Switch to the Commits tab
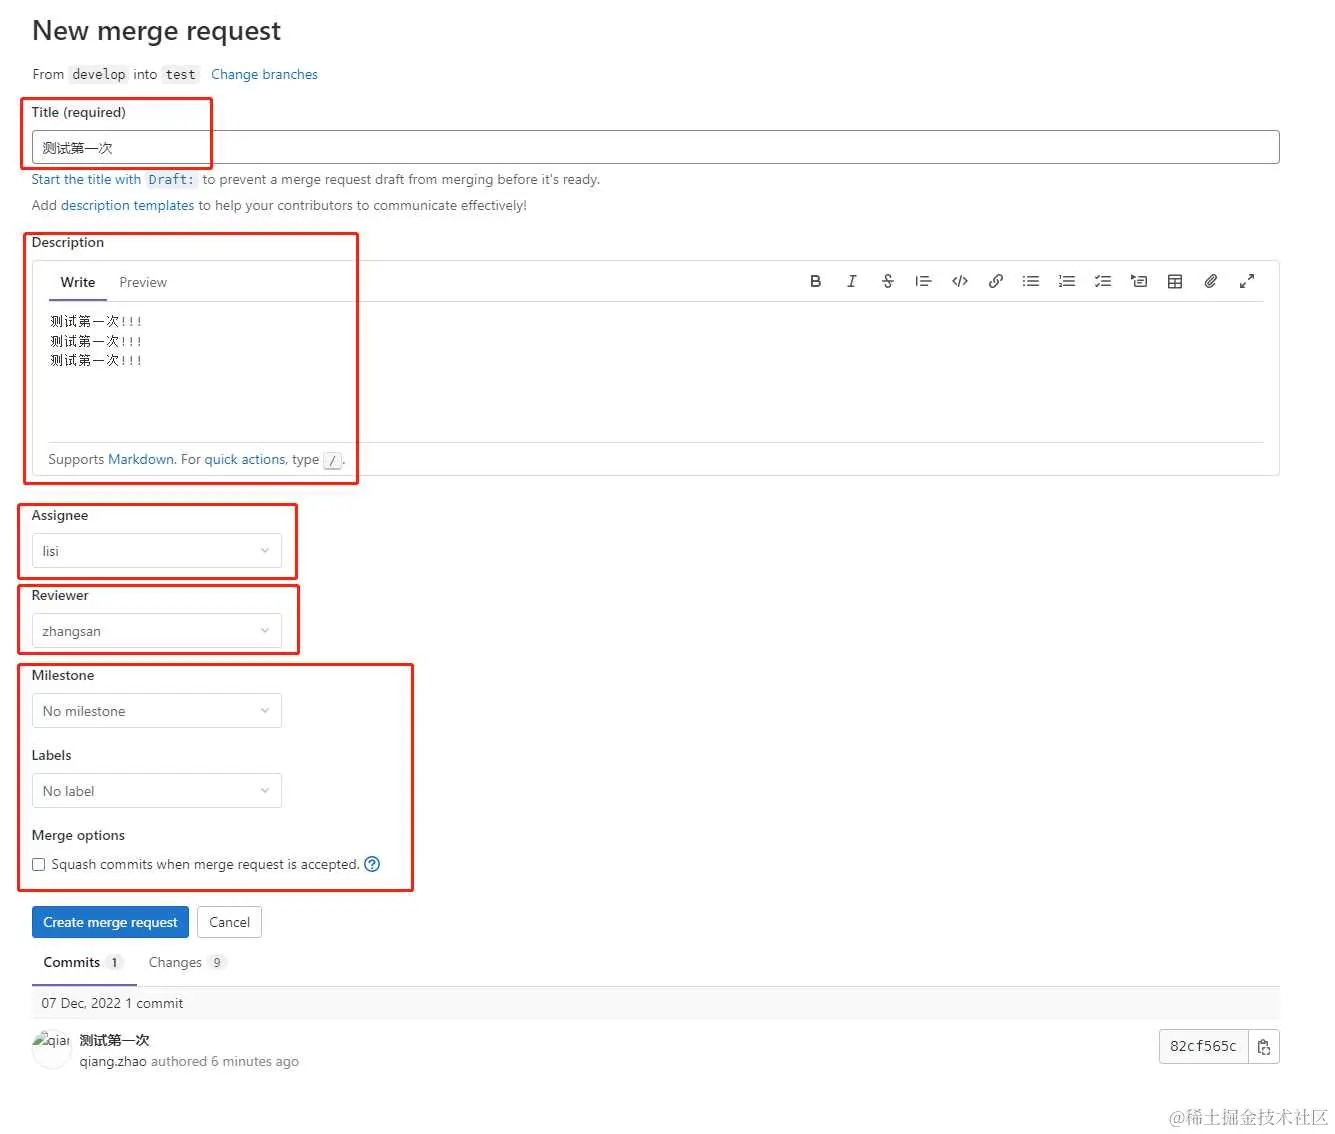Image resolution: width=1335 pixels, height=1134 pixels. tap(84, 962)
